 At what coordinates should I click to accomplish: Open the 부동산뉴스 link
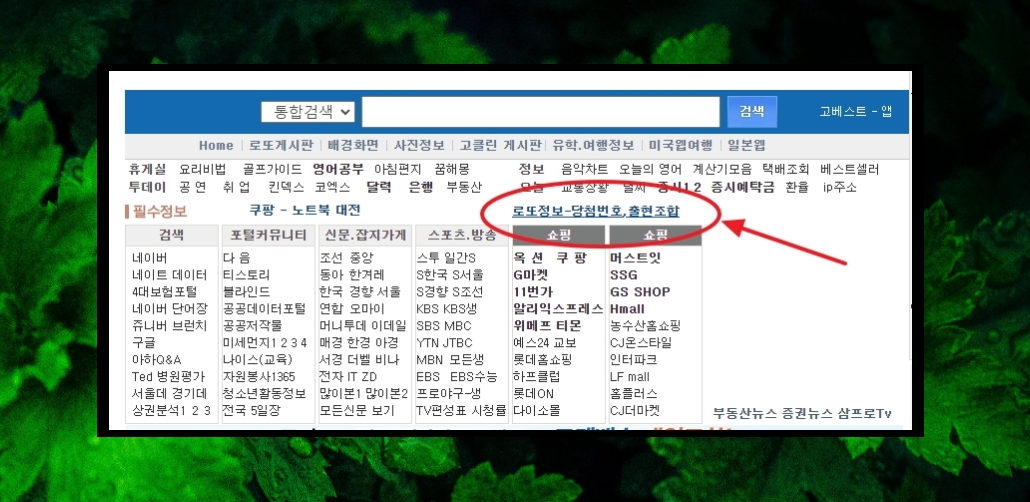[743, 414]
